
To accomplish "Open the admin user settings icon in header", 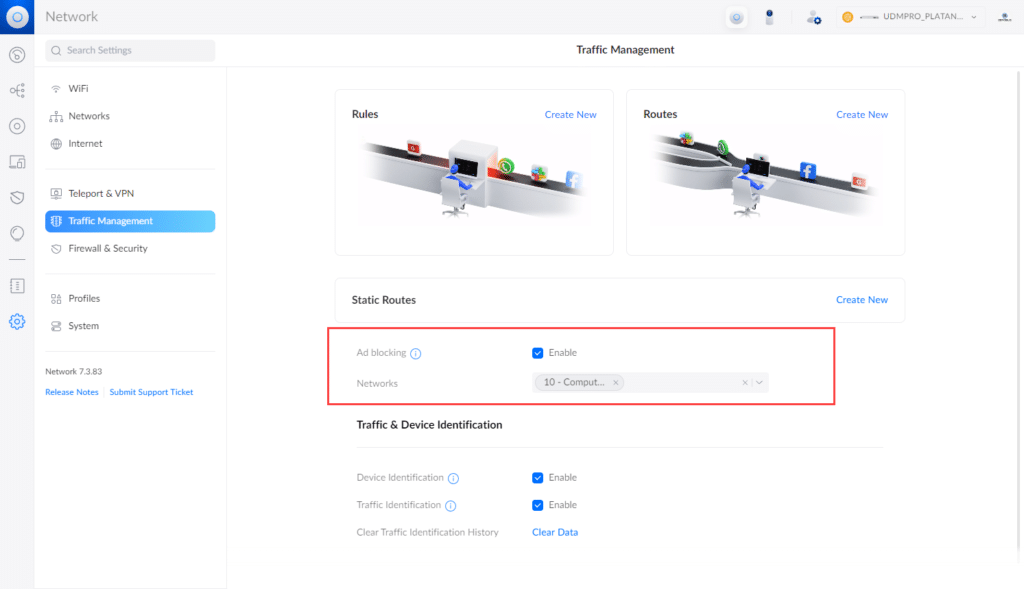I will pyautogui.click(x=814, y=17).
